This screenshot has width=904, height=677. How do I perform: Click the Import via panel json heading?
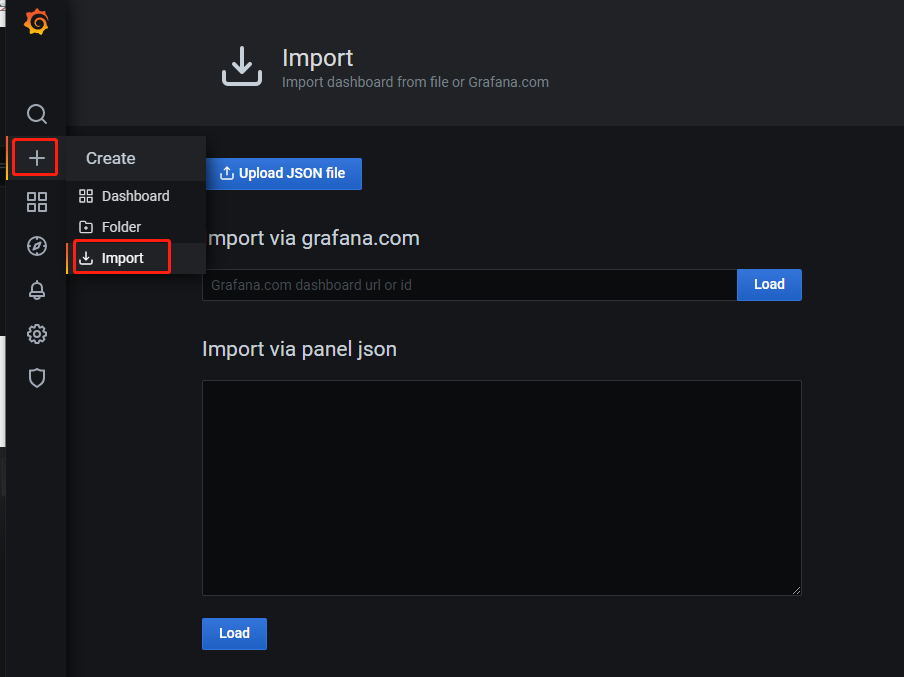point(299,349)
